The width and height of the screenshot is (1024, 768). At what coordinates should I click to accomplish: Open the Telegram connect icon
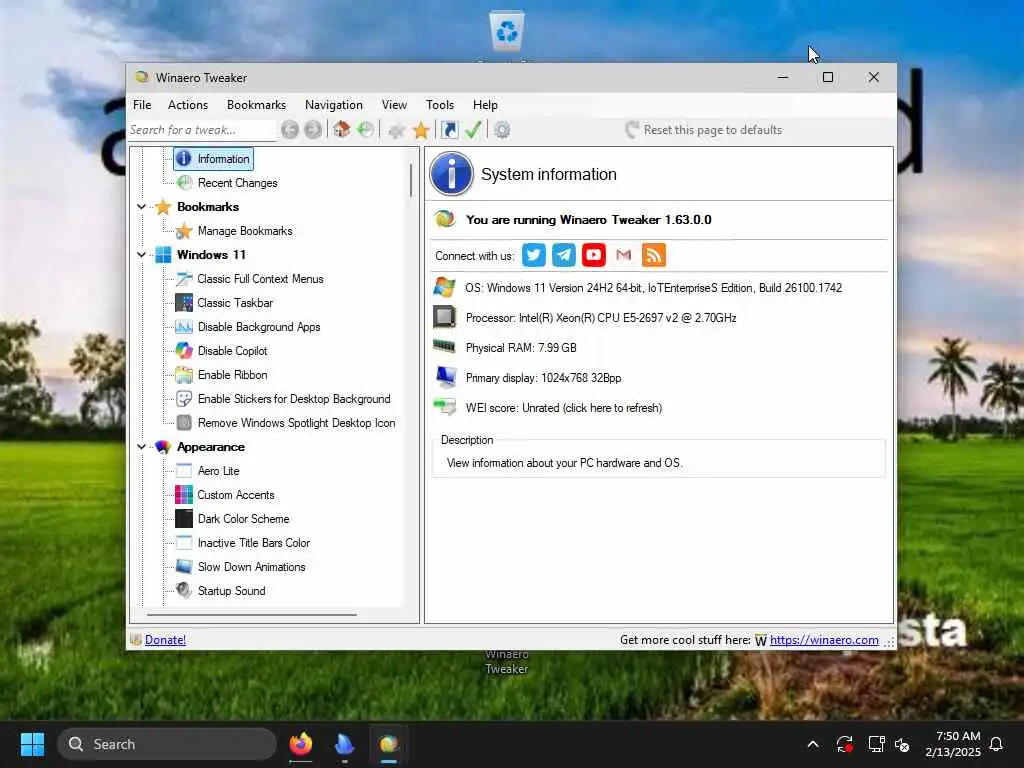tap(564, 255)
